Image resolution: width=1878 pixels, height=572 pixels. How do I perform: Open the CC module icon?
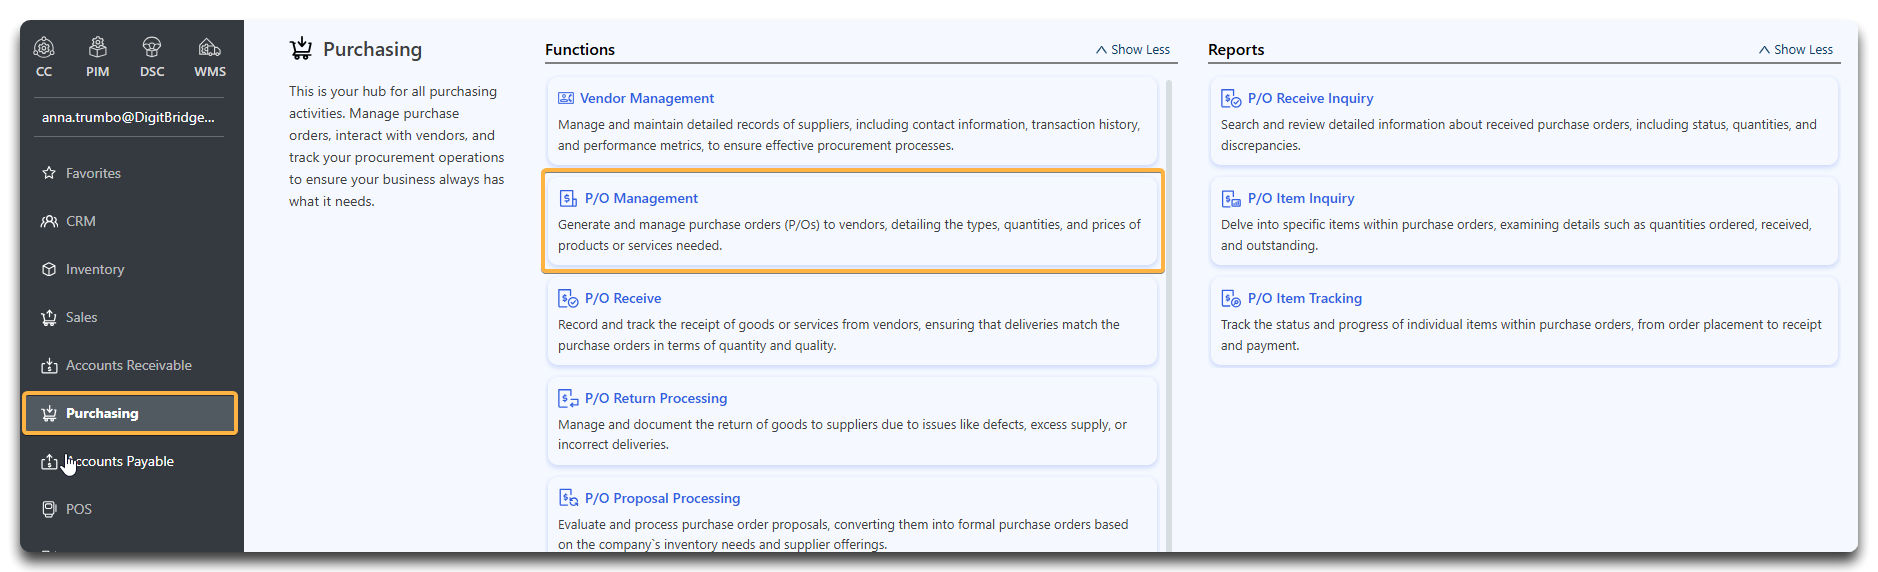44,47
